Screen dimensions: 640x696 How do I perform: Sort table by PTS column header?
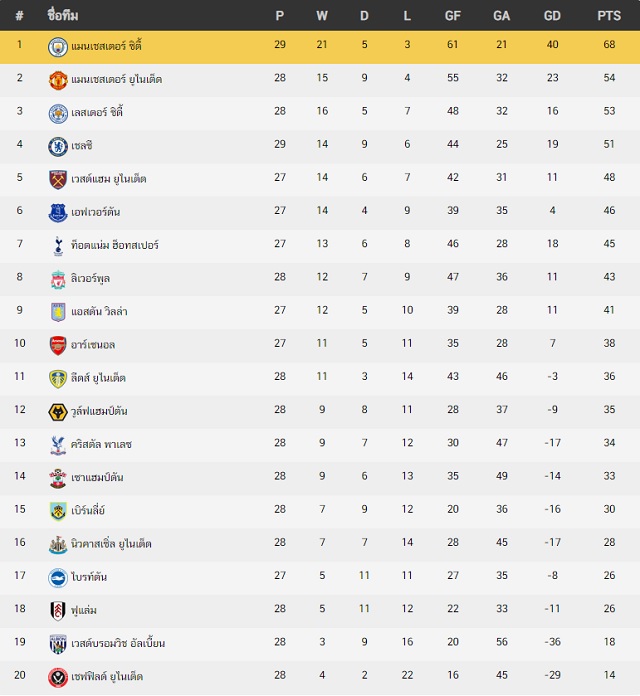(x=609, y=16)
